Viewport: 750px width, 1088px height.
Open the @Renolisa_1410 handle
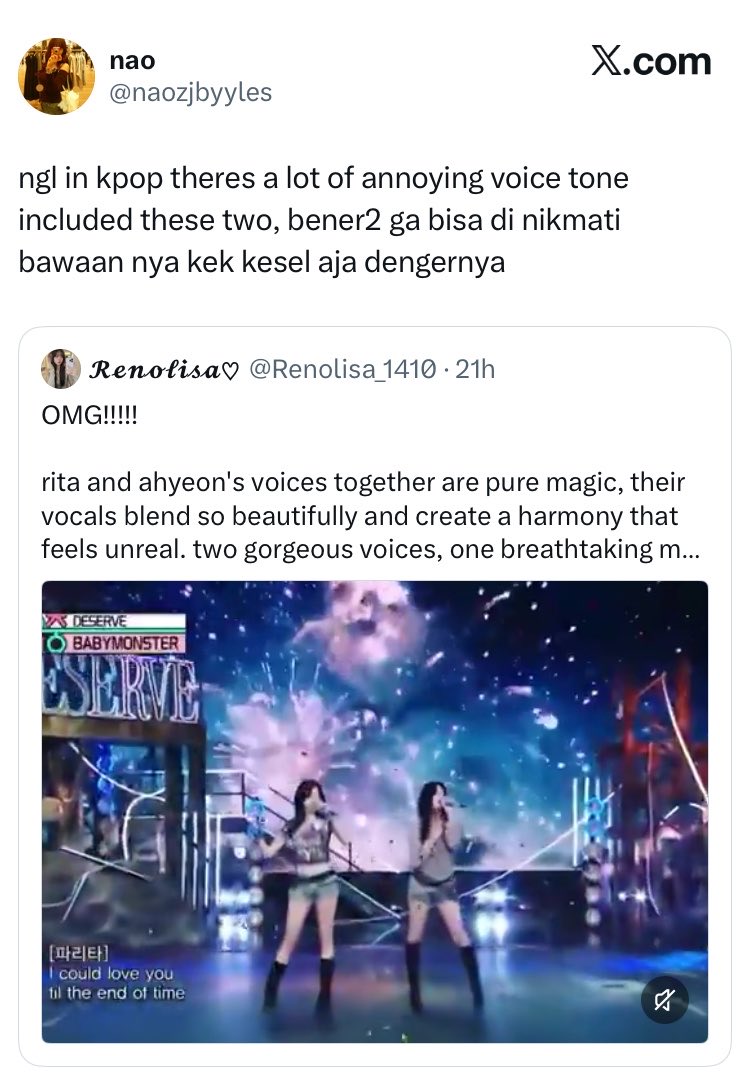[343, 369]
